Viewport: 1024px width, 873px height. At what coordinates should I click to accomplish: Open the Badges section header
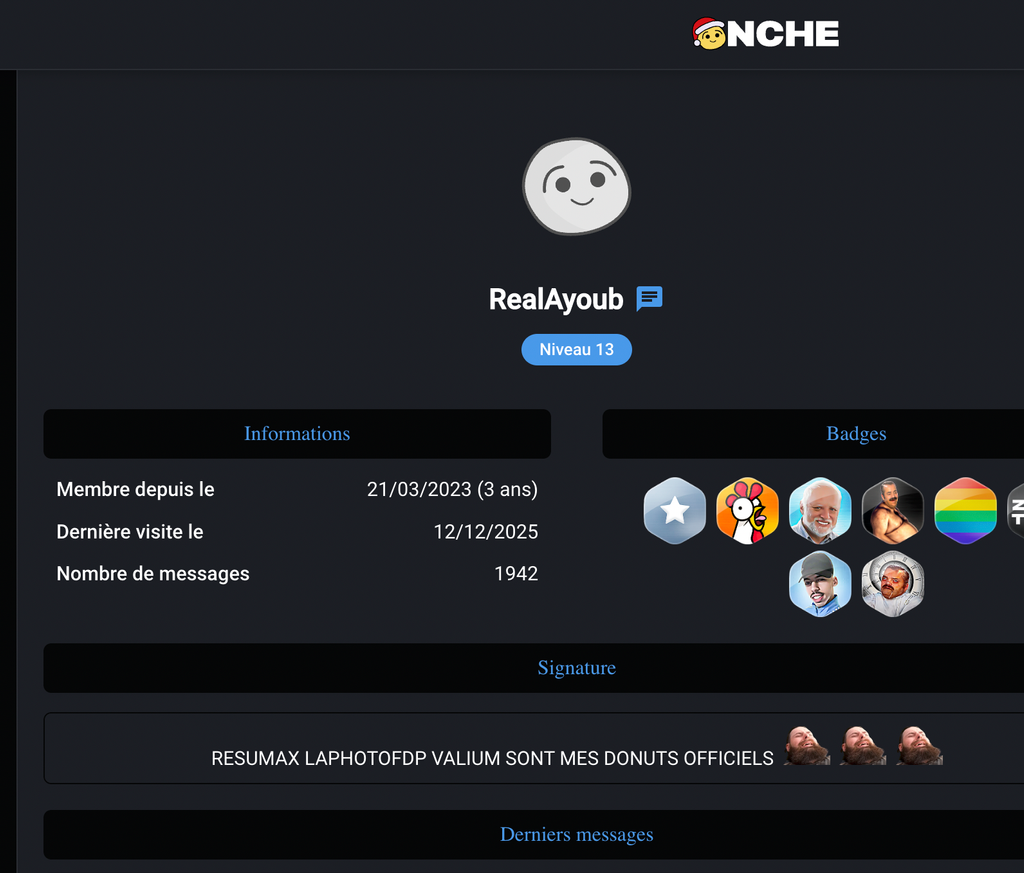[813, 434]
